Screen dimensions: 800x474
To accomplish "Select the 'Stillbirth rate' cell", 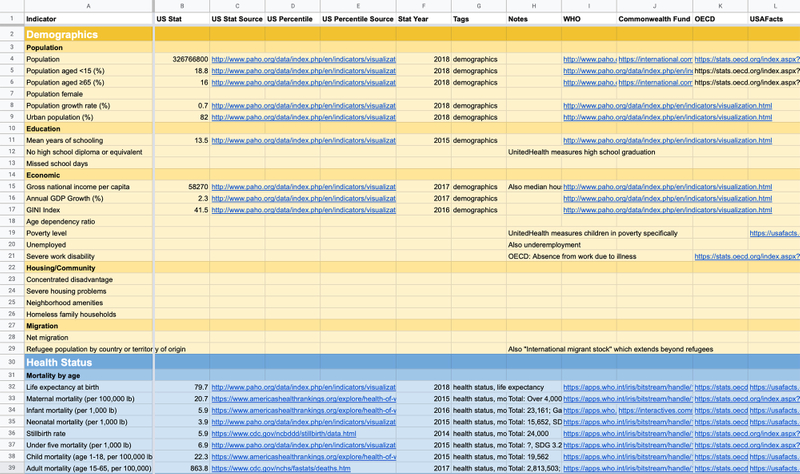I will coord(88,433).
